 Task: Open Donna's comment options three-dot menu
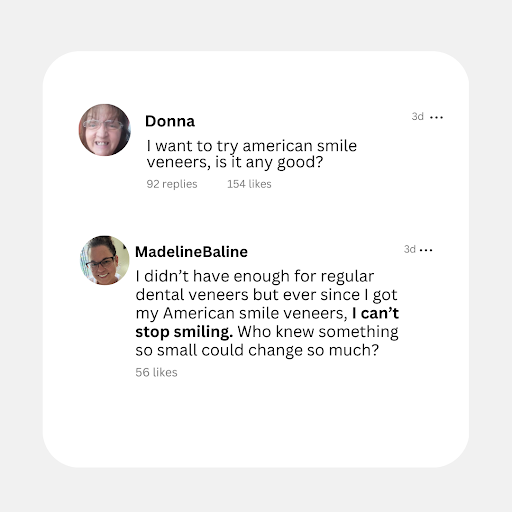(x=436, y=117)
